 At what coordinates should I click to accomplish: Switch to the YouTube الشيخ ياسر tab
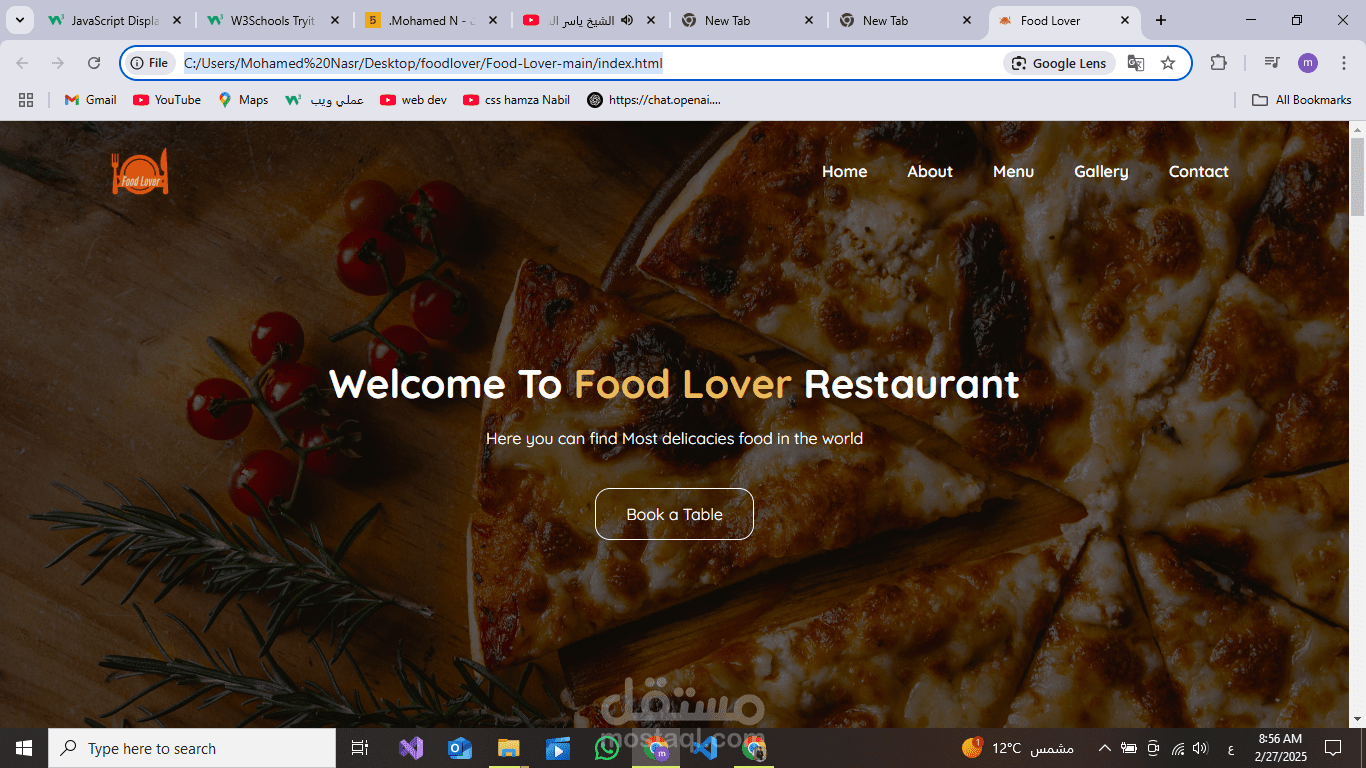(x=590, y=20)
